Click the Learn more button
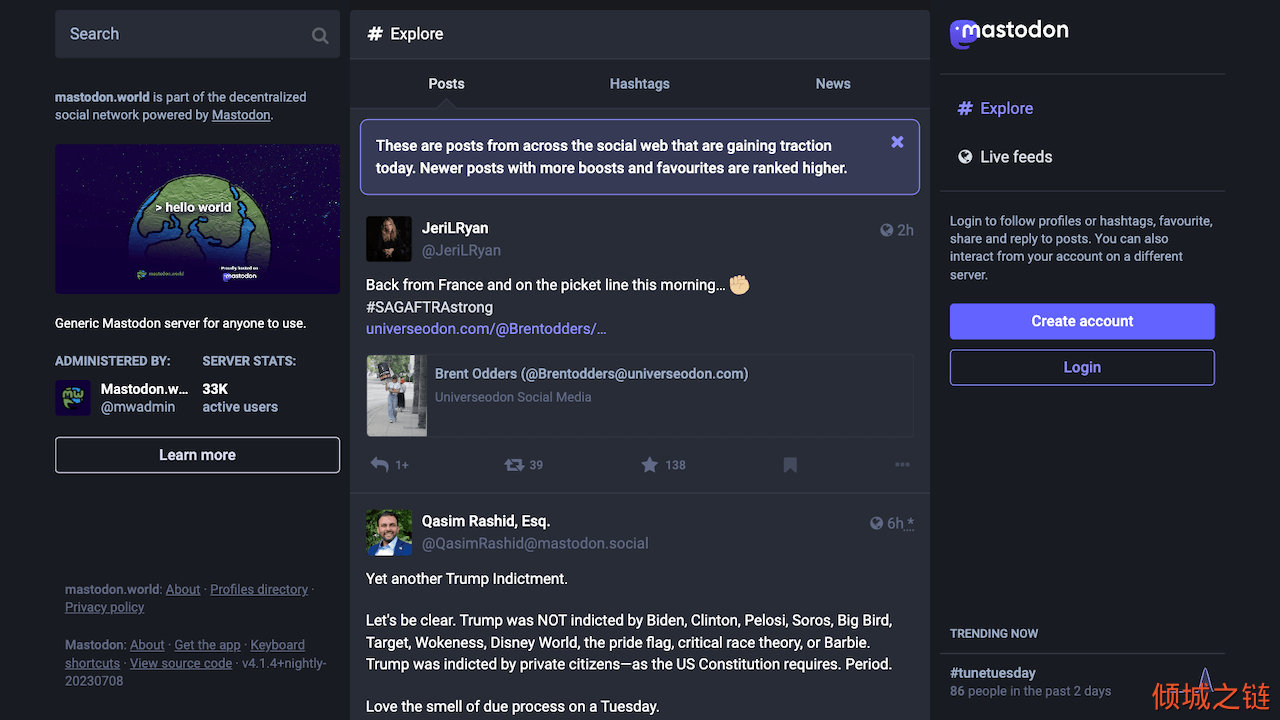 197,455
